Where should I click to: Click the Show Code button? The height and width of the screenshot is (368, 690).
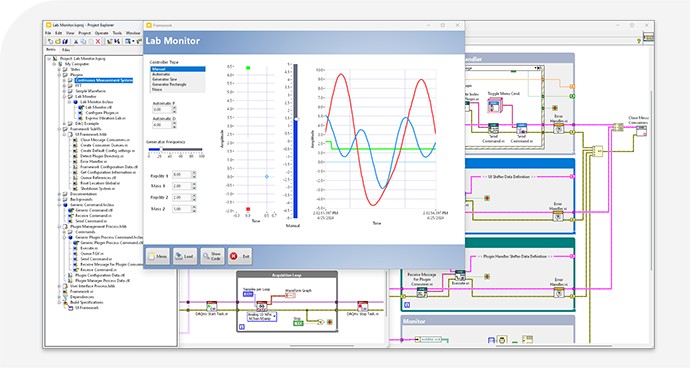click(x=212, y=256)
